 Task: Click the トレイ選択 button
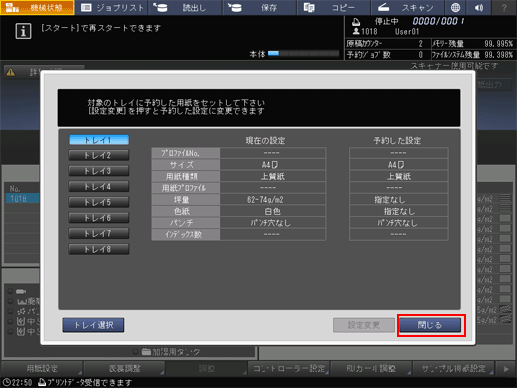click(x=93, y=325)
